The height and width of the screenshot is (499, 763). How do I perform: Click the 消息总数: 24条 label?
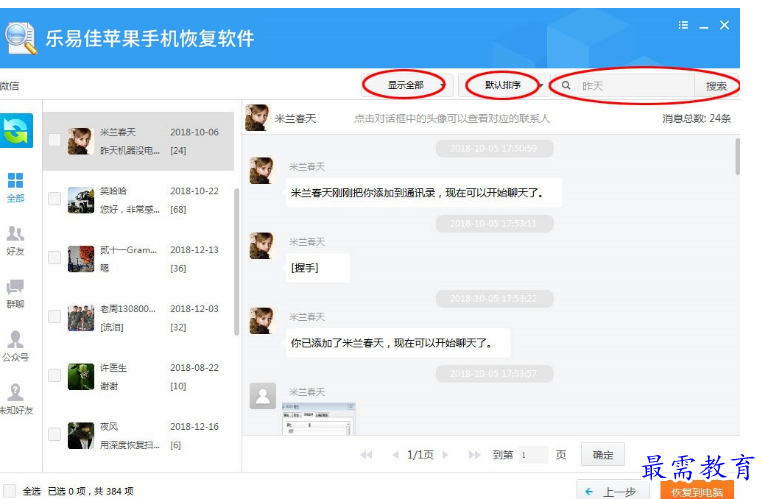click(x=696, y=118)
